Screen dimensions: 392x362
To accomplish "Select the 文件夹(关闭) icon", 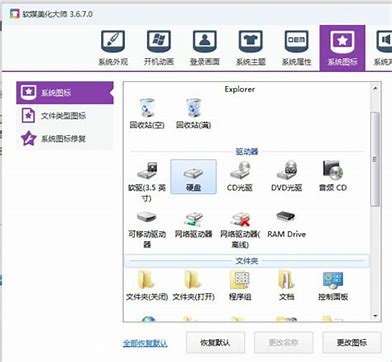I will 147,286.
